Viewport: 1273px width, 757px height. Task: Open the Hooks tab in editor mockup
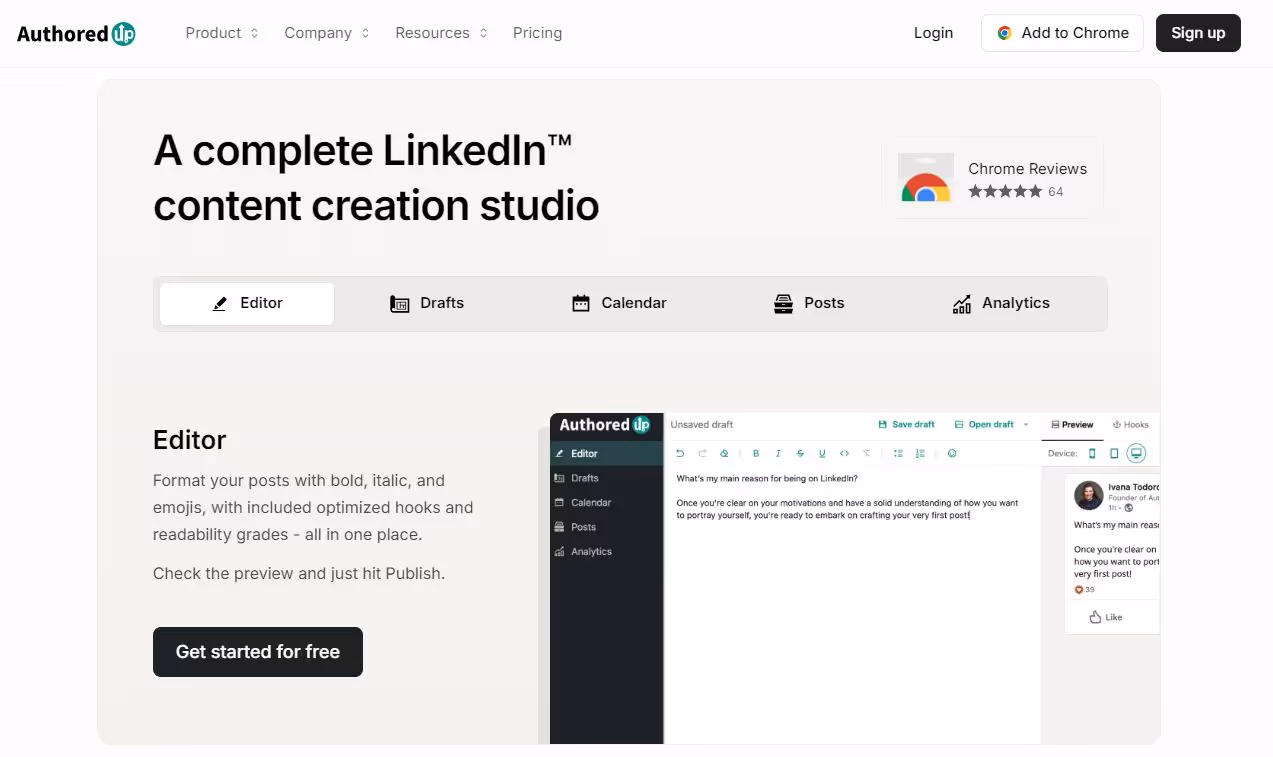coord(1131,425)
